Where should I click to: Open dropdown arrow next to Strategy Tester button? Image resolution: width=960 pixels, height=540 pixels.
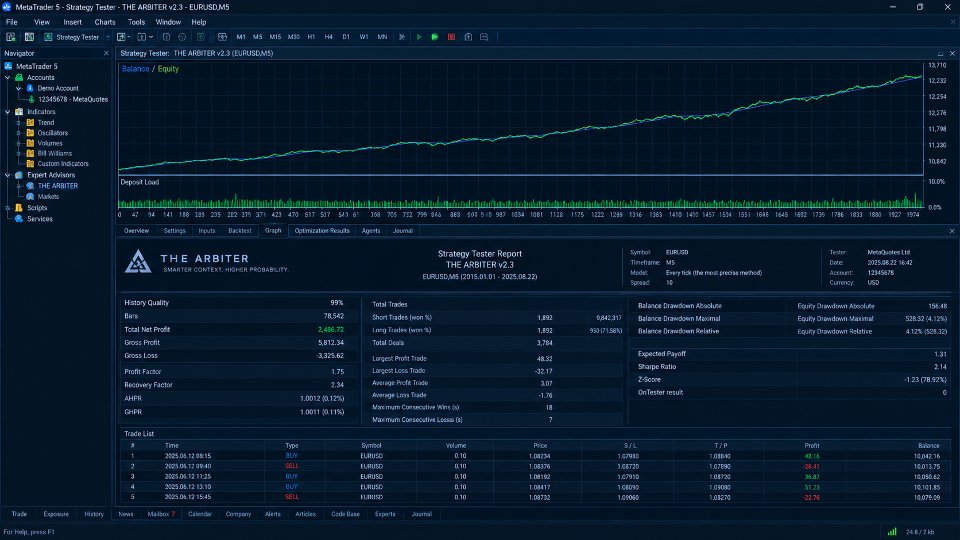click(x=108, y=37)
